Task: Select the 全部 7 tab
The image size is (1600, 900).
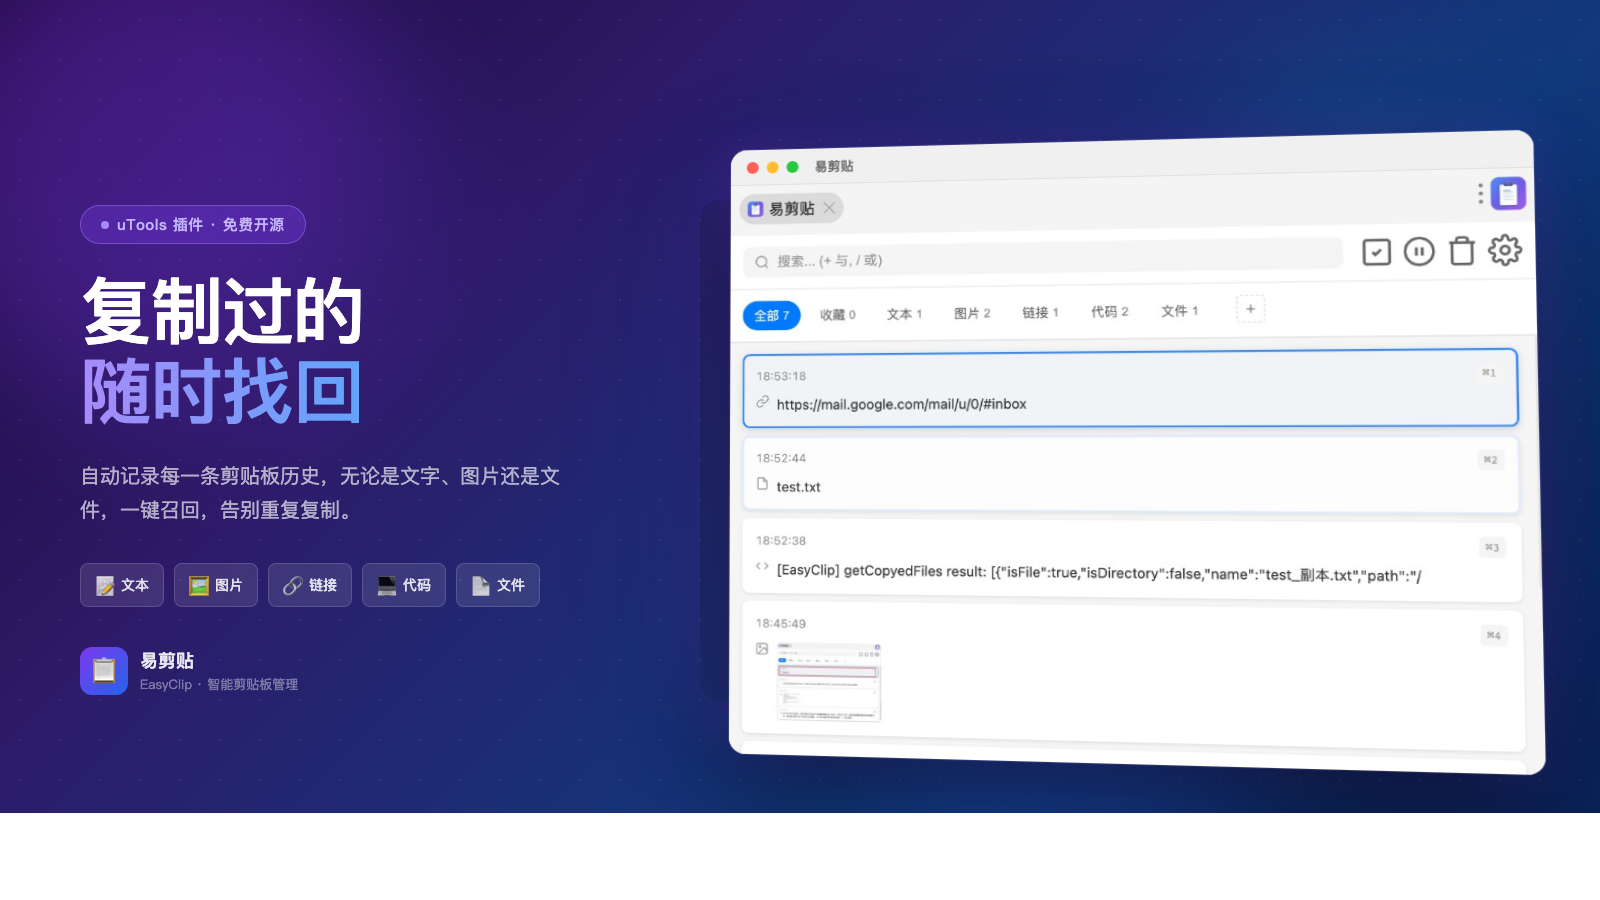Action: [x=772, y=316]
